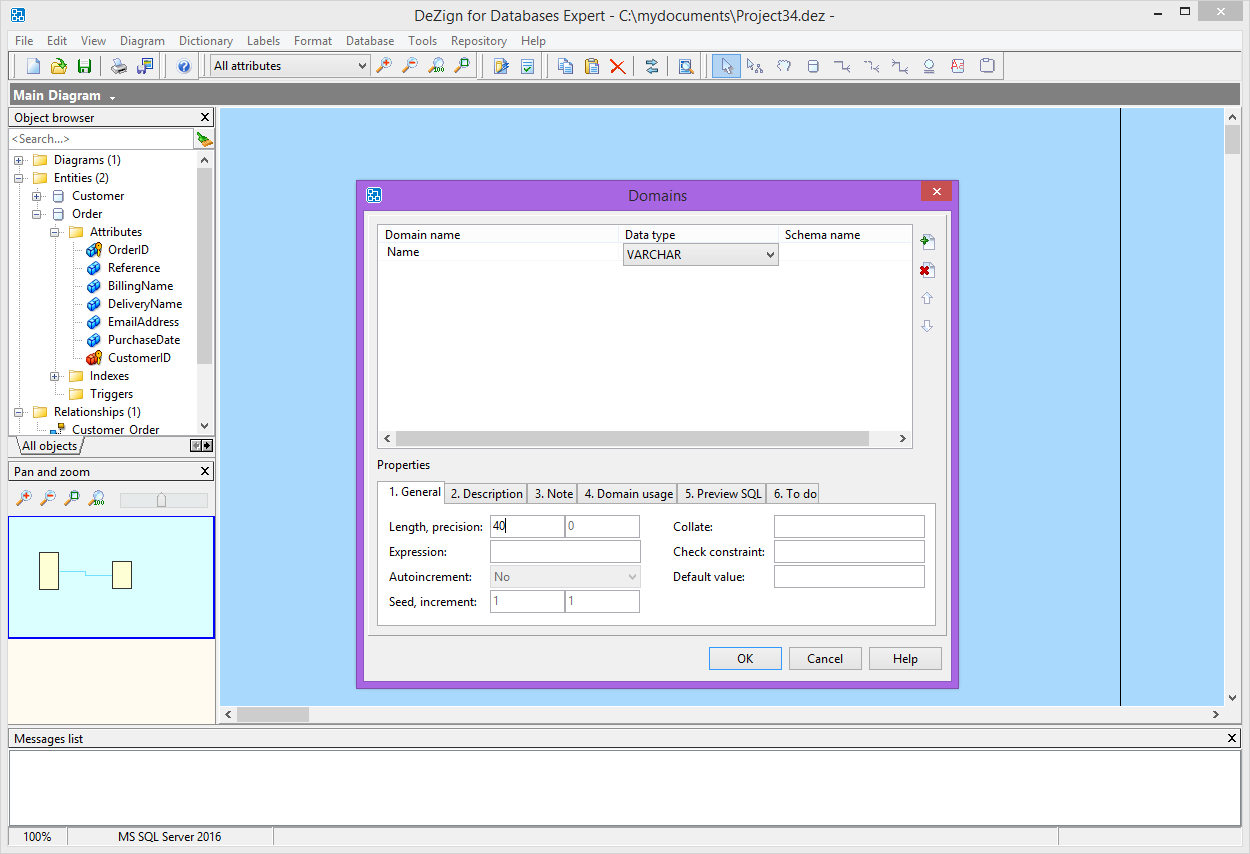Switch to the 3. Note tab
The height and width of the screenshot is (854, 1250).
(x=553, y=493)
